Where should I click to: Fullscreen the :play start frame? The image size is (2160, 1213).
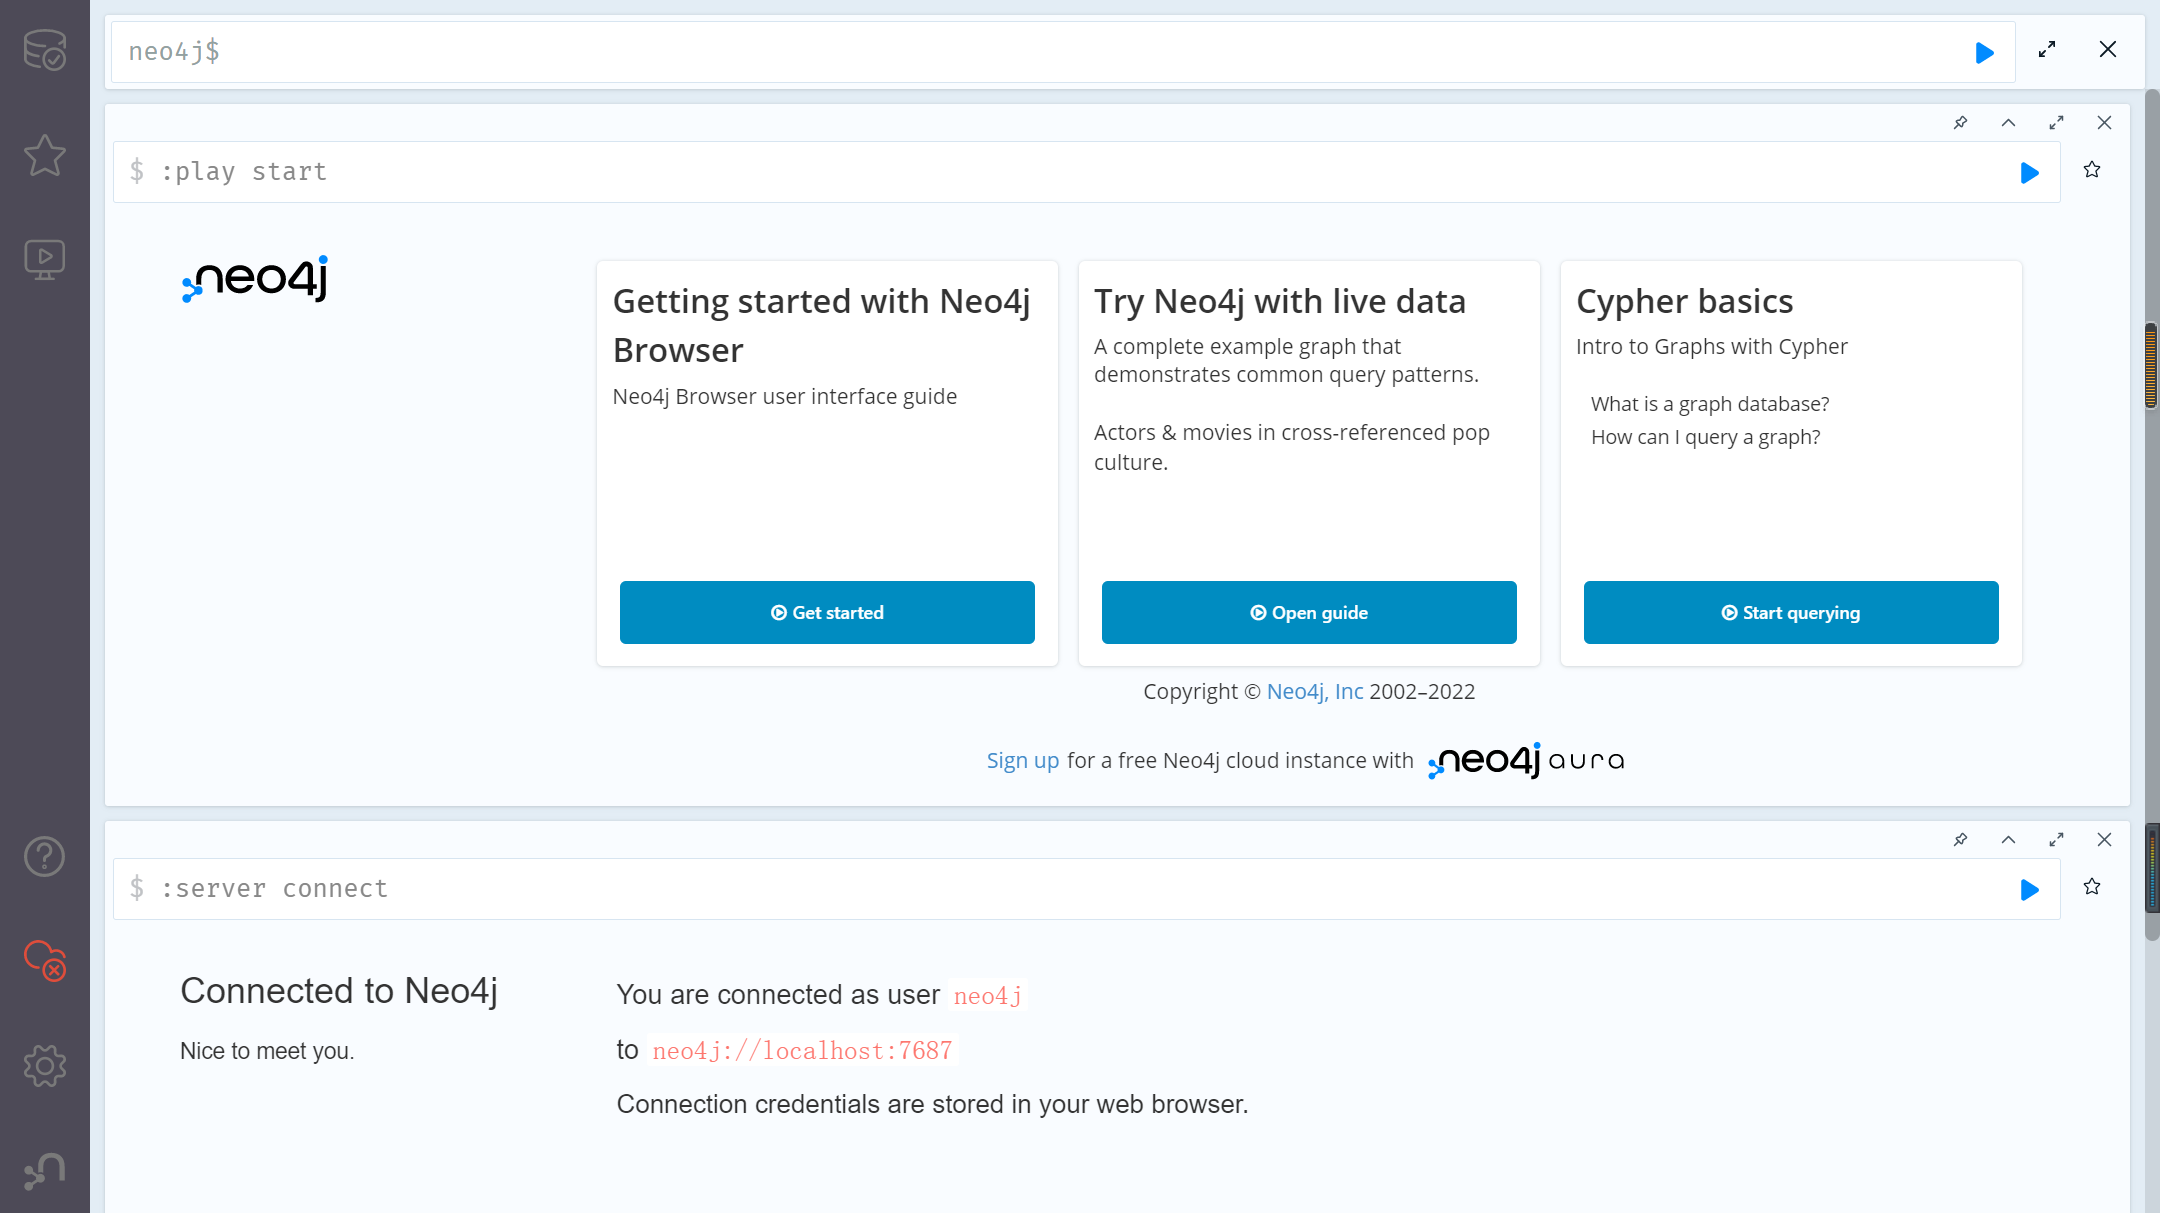[2056, 123]
